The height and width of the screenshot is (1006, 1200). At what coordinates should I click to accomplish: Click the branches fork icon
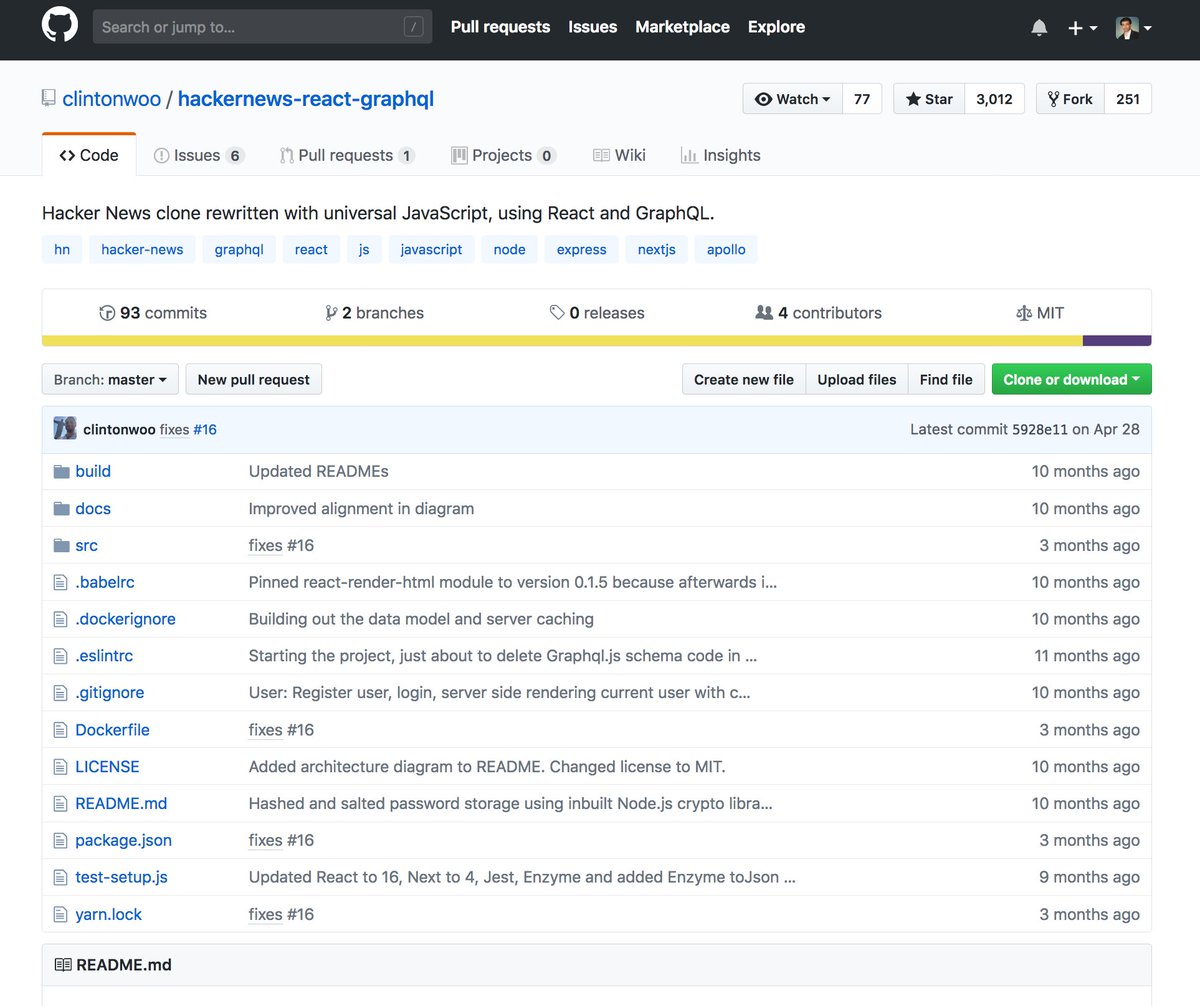tap(331, 313)
